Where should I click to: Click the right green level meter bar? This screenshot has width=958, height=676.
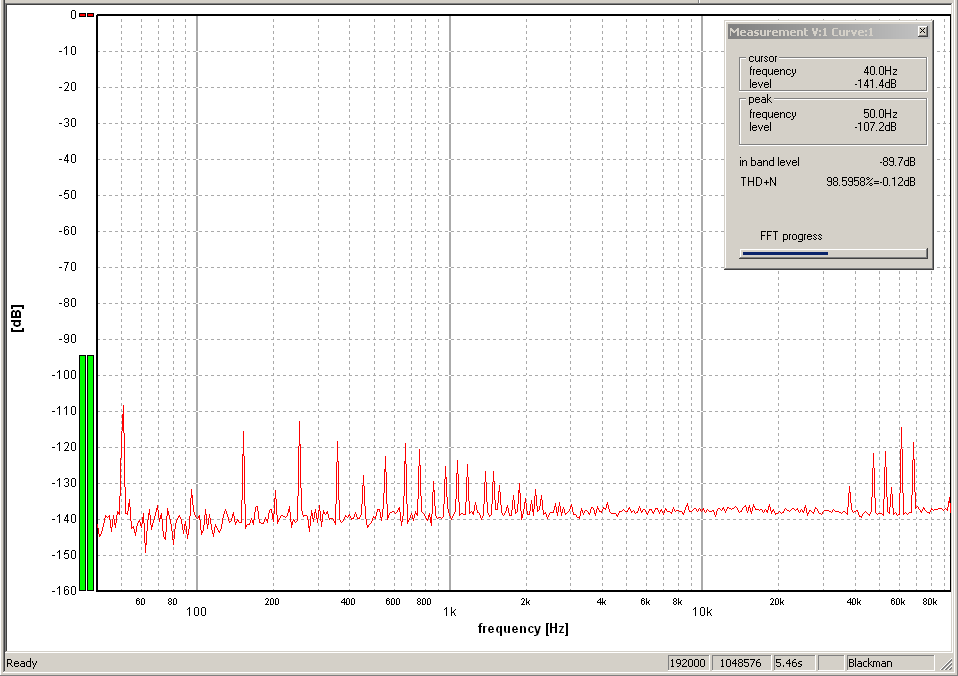(91, 471)
